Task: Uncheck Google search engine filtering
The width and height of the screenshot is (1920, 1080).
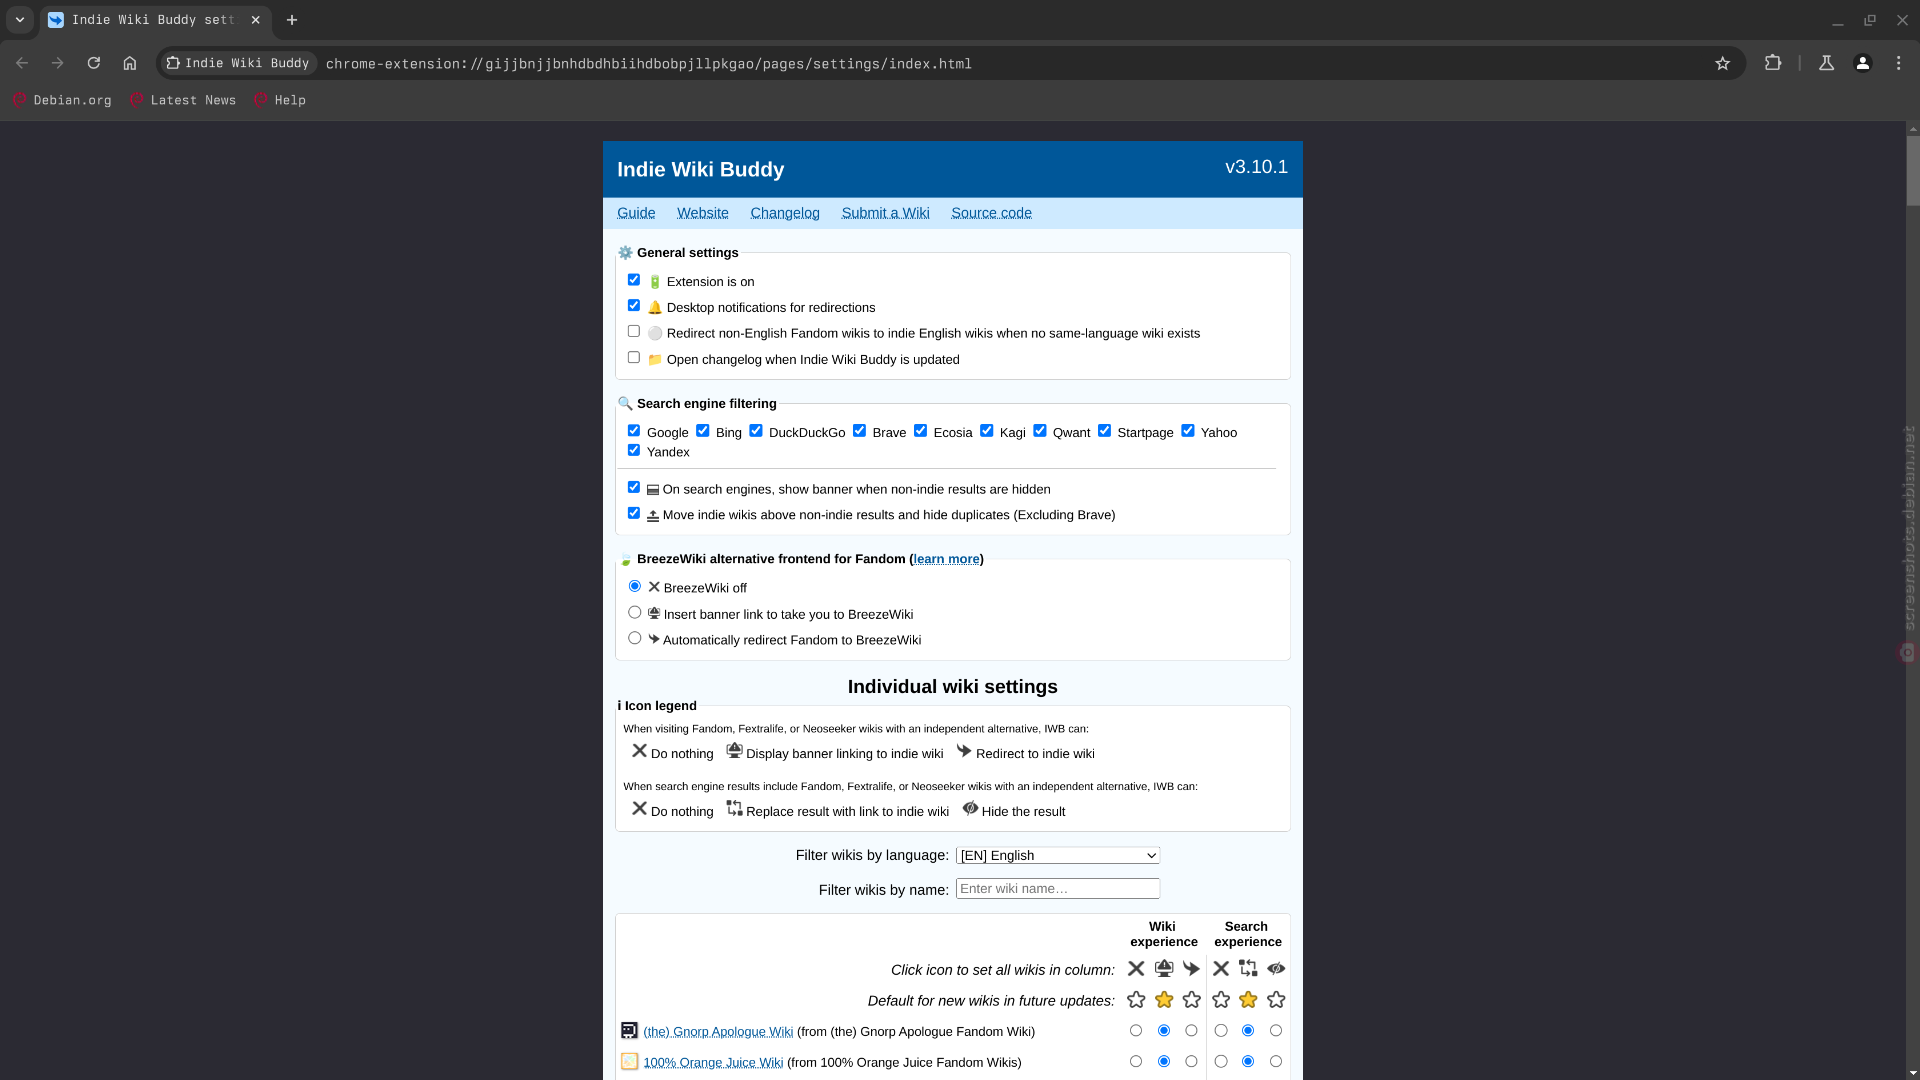Action: pyautogui.click(x=634, y=431)
